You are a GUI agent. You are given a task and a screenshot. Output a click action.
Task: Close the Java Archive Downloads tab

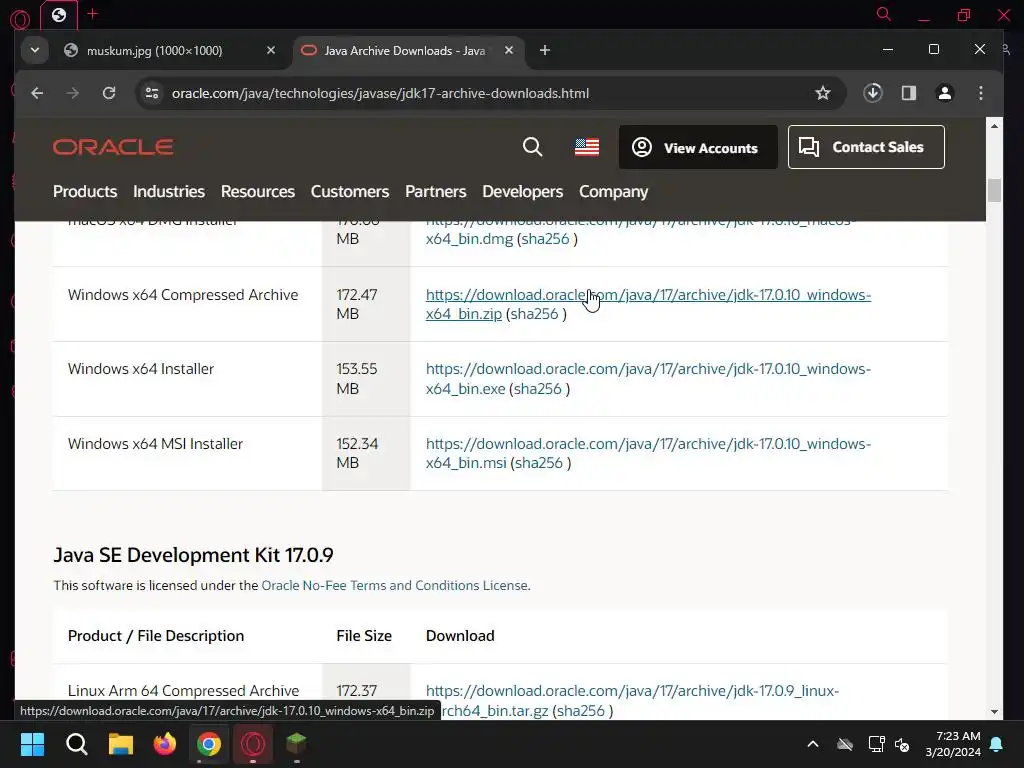click(x=509, y=50)
